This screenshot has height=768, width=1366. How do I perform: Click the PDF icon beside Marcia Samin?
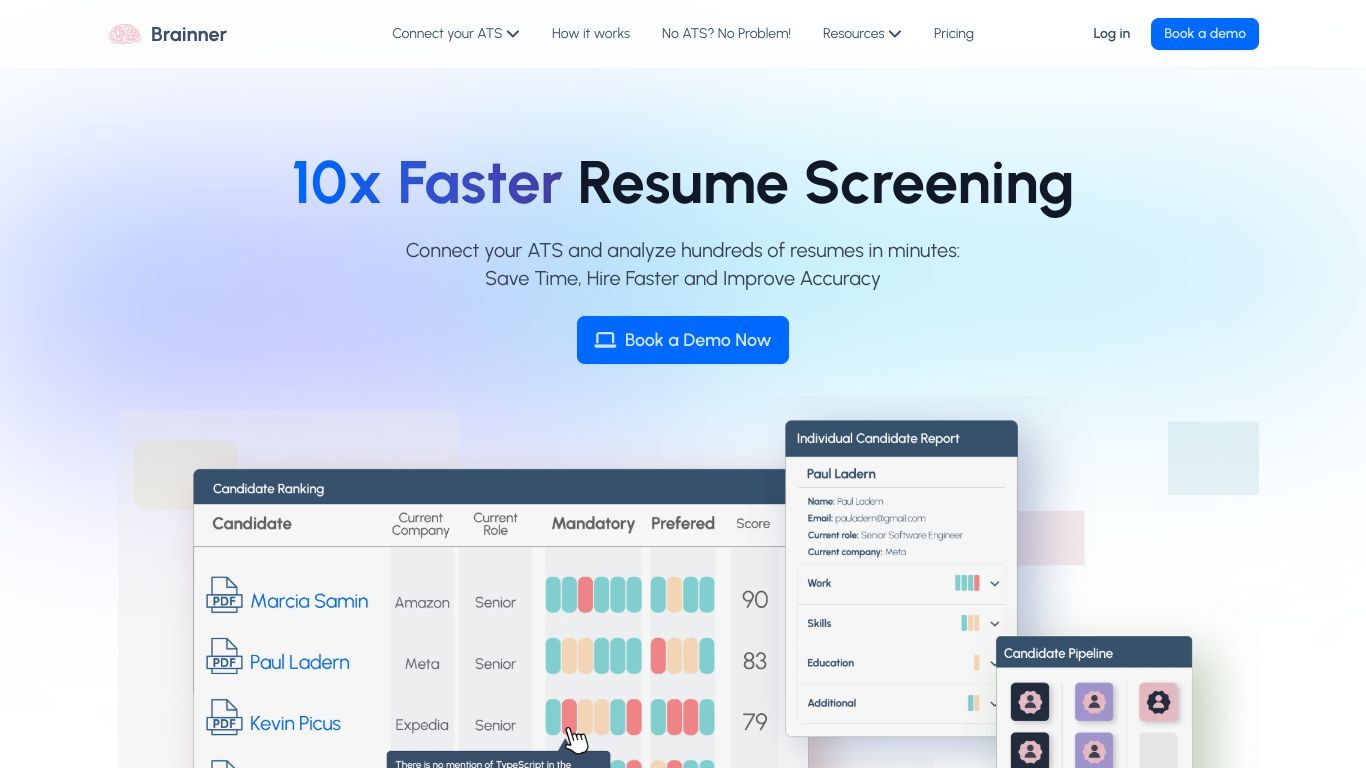coord(224,595)
